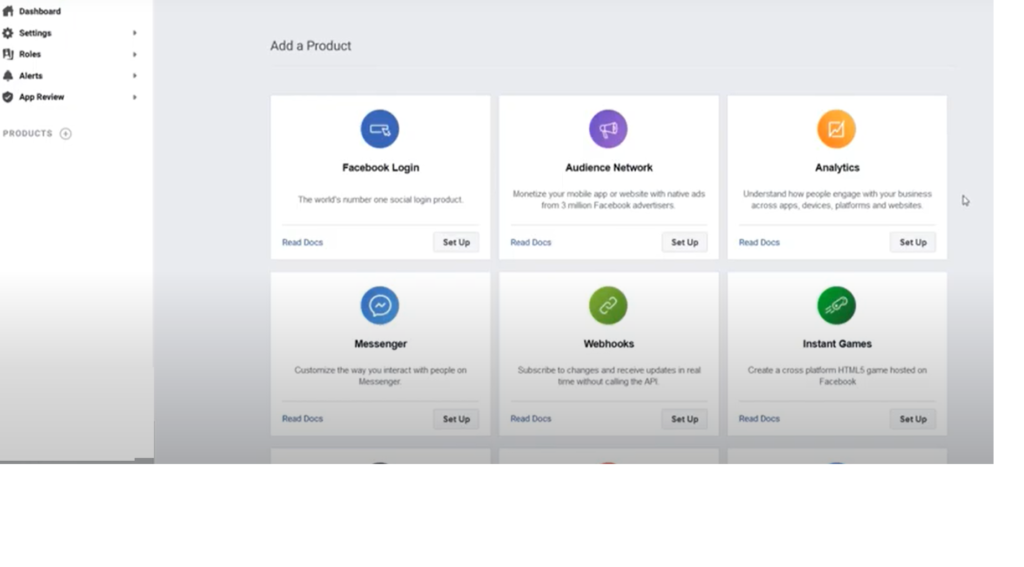This screenshot has width=1024, height=567.
Task: Set Up Messenger product
Action: point(456,419)
